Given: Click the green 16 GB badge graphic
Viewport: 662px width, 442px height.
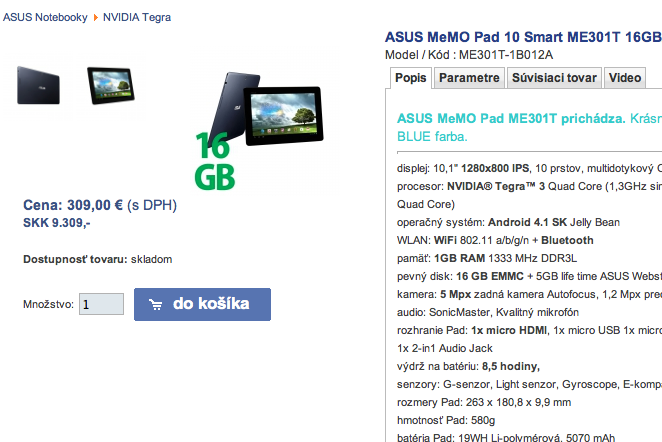Looking at the screenshot, I should (x=214, y=161).
